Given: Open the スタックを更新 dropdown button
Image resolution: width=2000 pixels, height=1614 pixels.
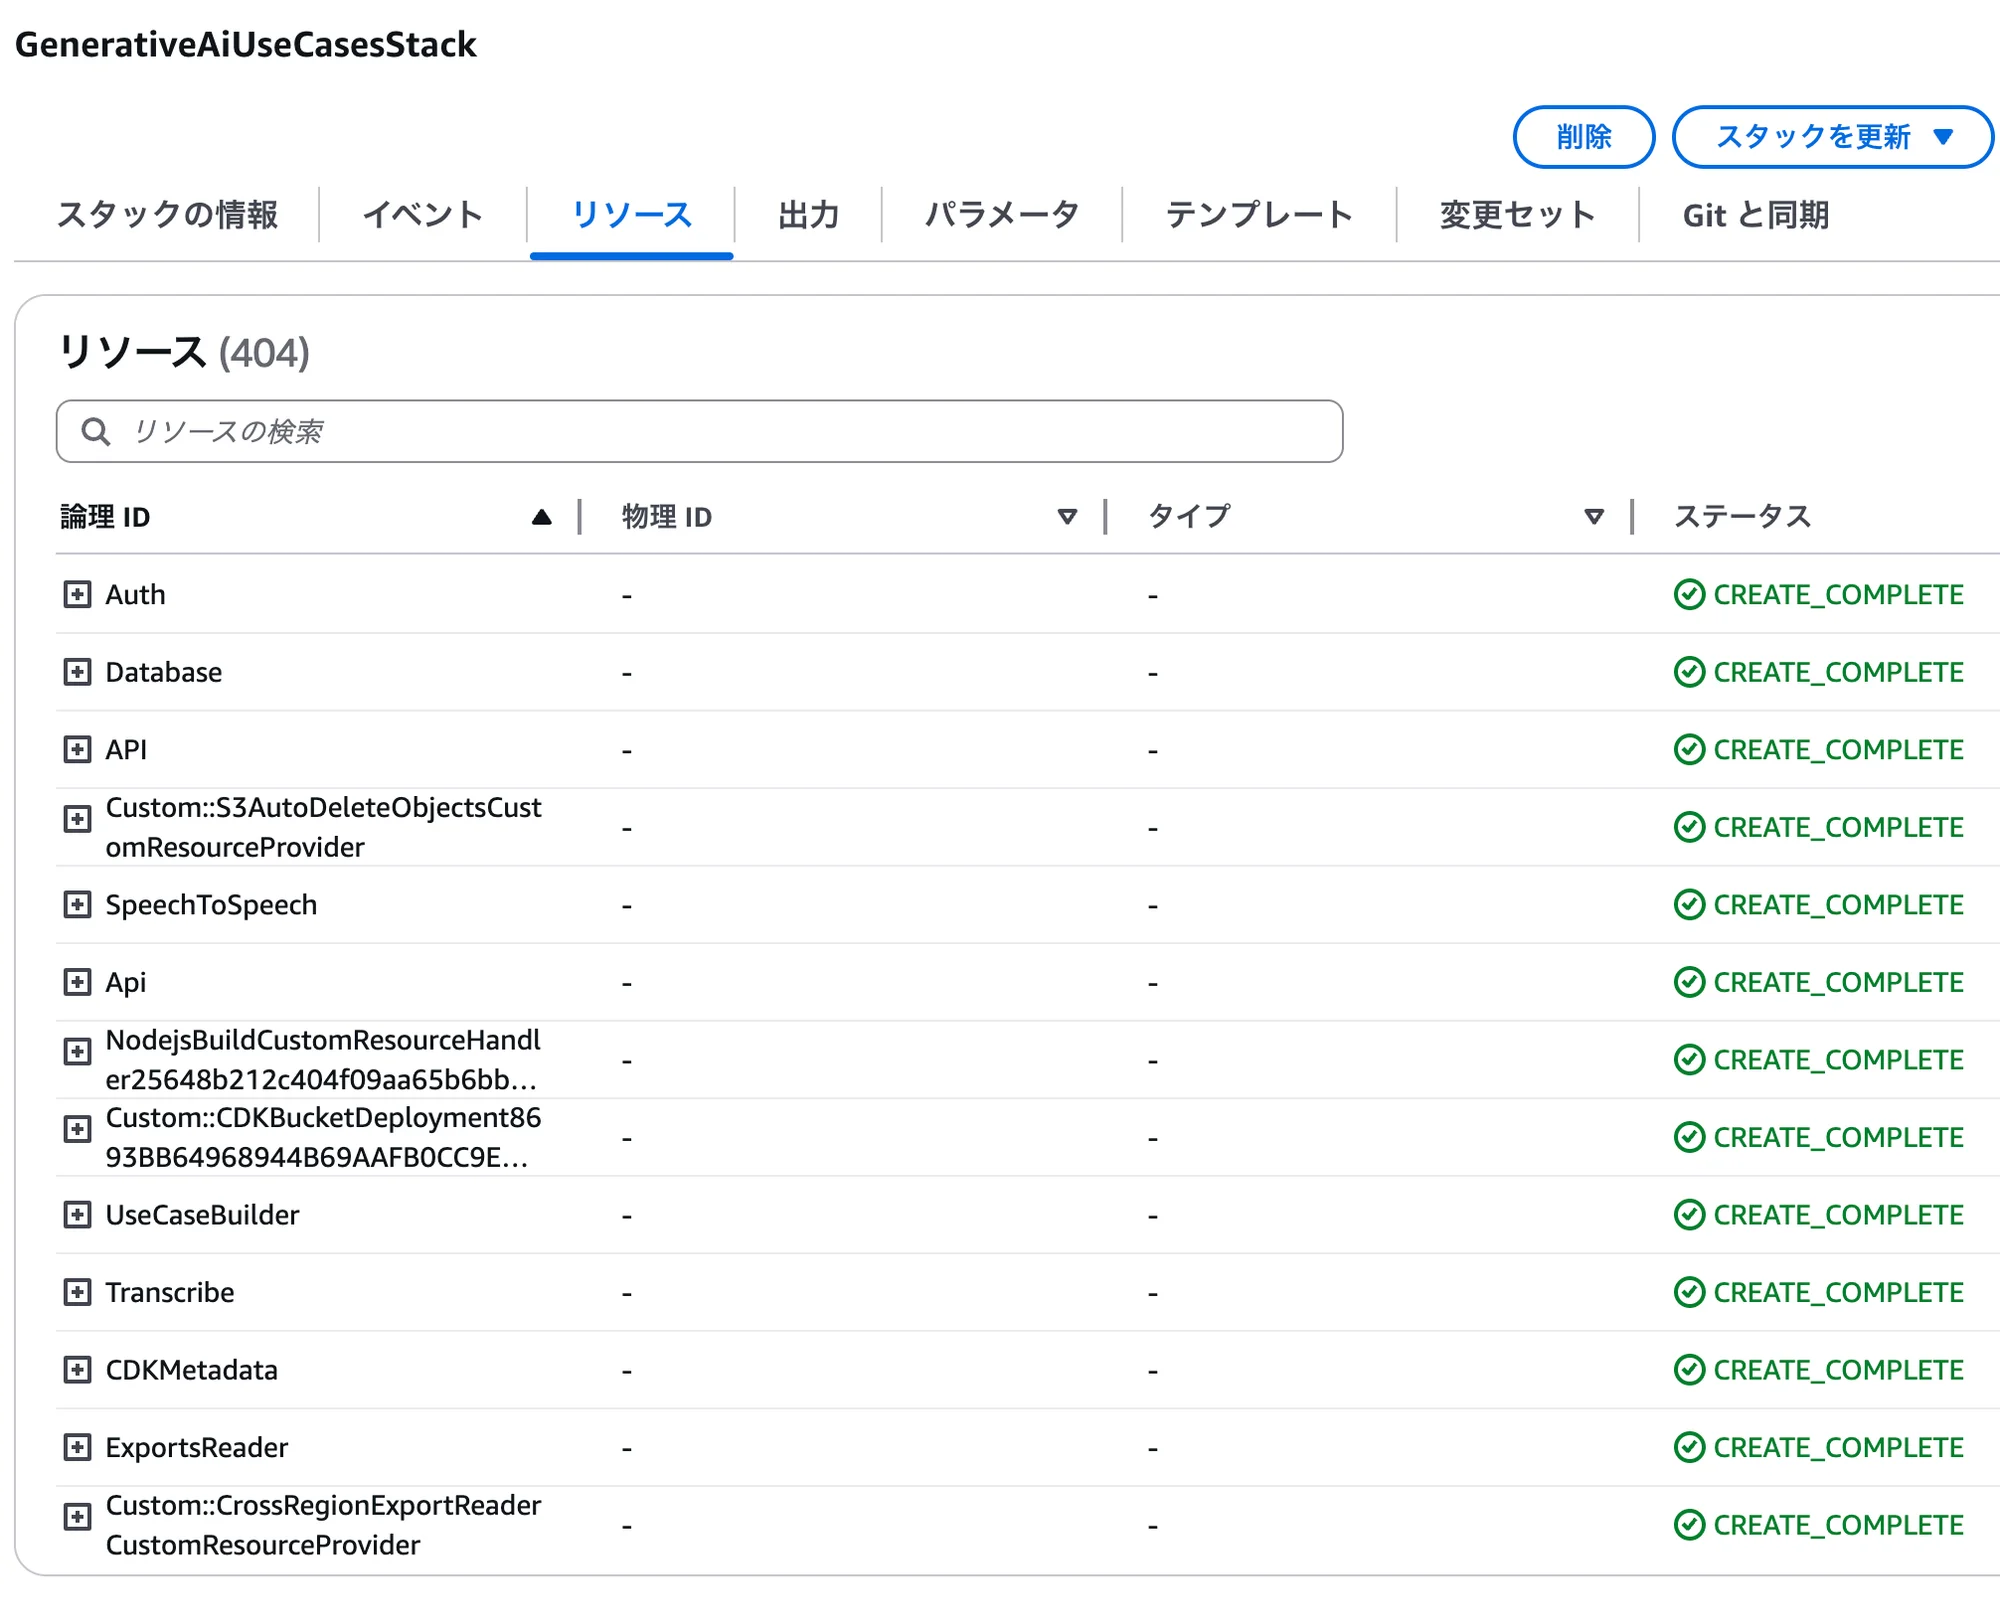Looking at the screenshot, I should click(1833, 137).
